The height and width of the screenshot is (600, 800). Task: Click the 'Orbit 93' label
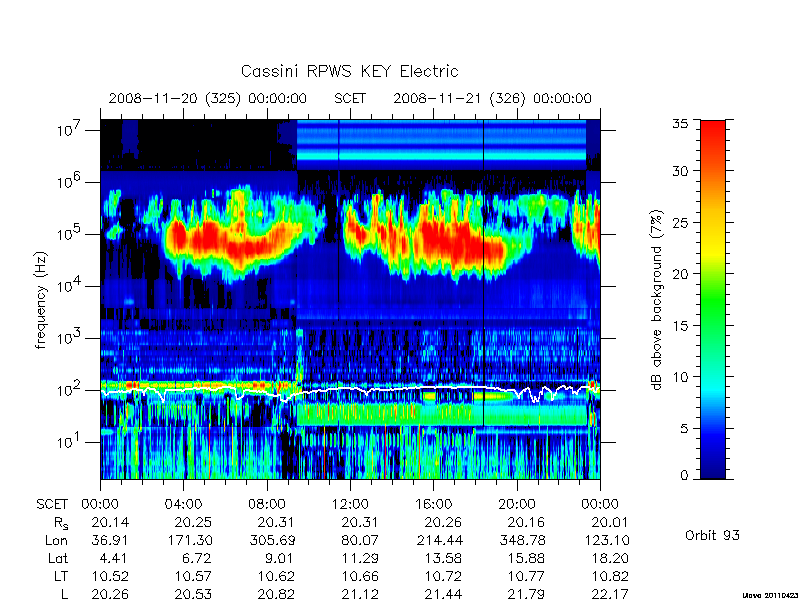(x=712, y=535)
